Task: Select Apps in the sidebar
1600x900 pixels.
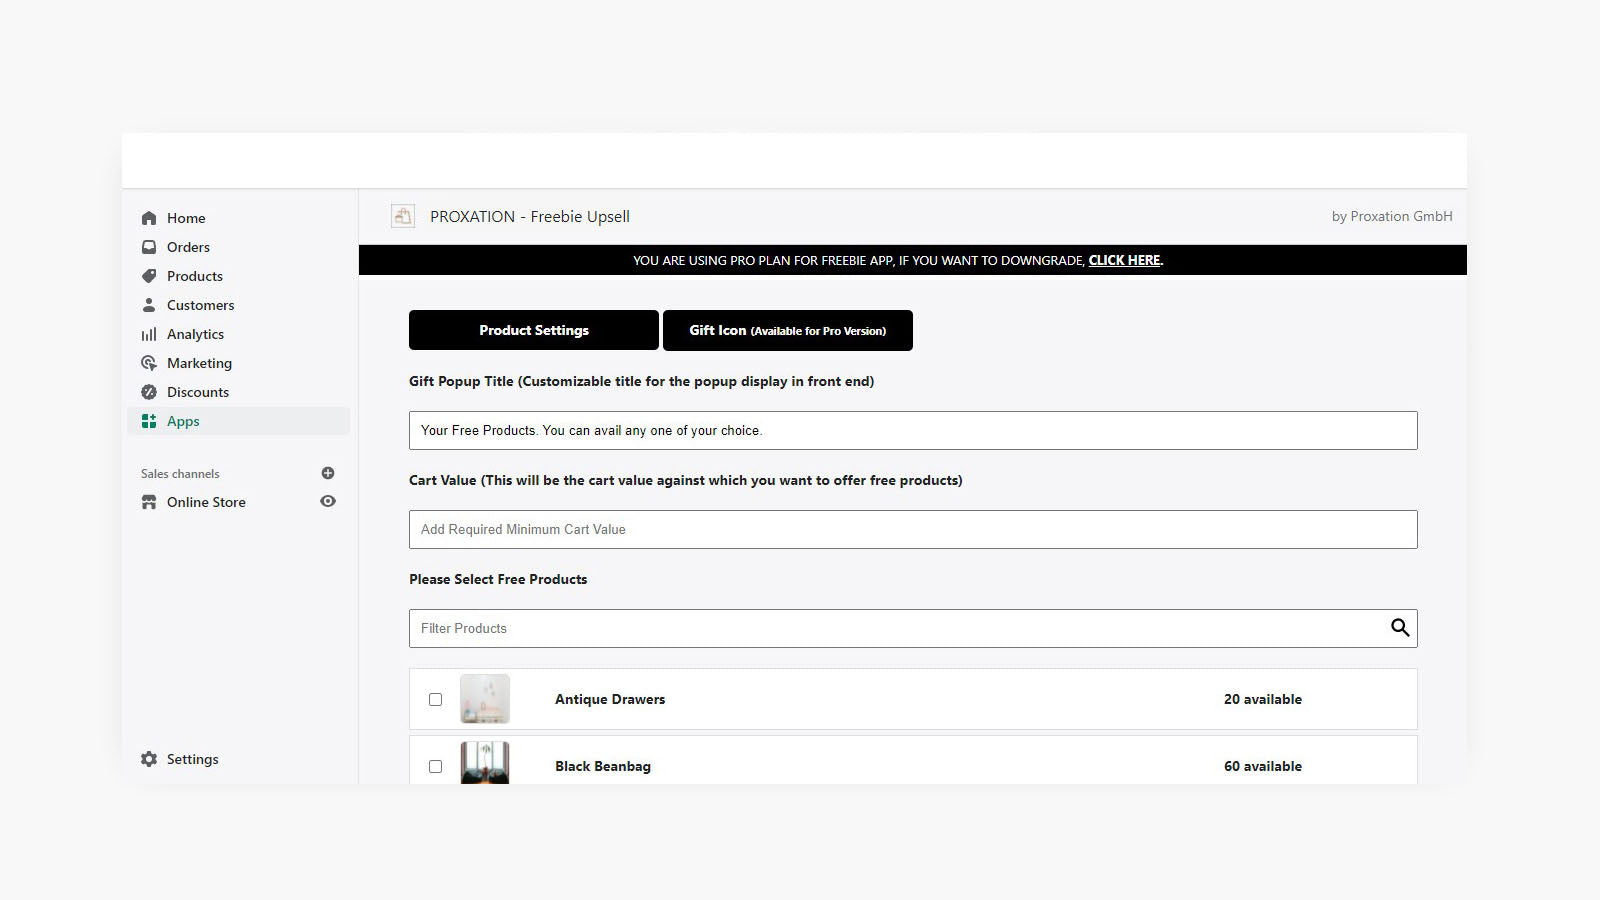Action: pos(239,421)
